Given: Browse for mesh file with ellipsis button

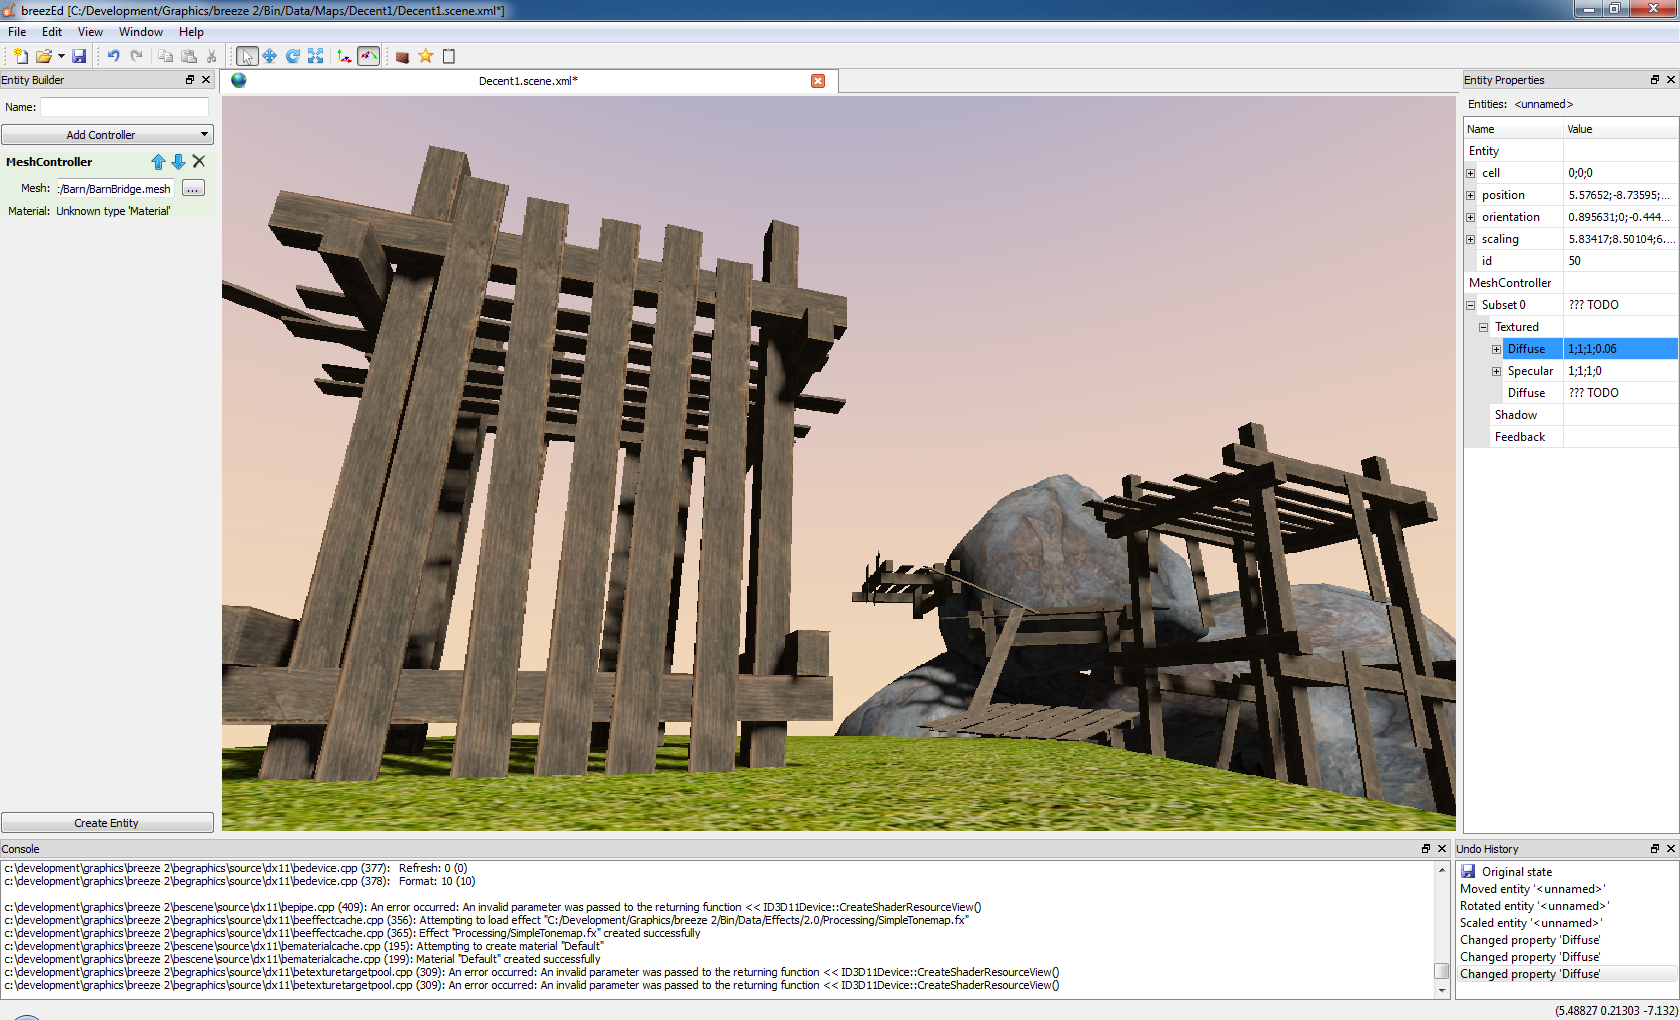Looking at the screenshot, I should pyautogui.click(x=193, y=188).
